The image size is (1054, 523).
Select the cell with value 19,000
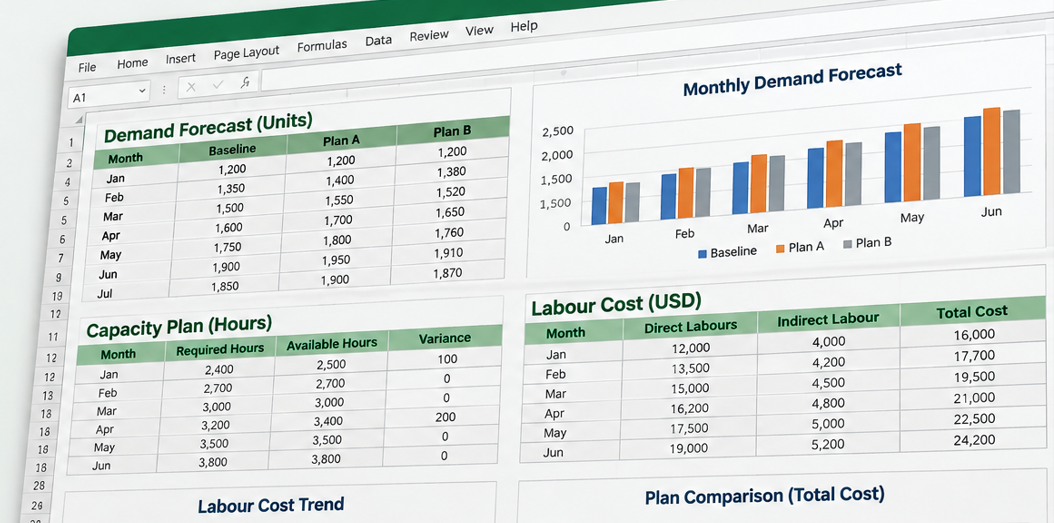coord(688,448)
